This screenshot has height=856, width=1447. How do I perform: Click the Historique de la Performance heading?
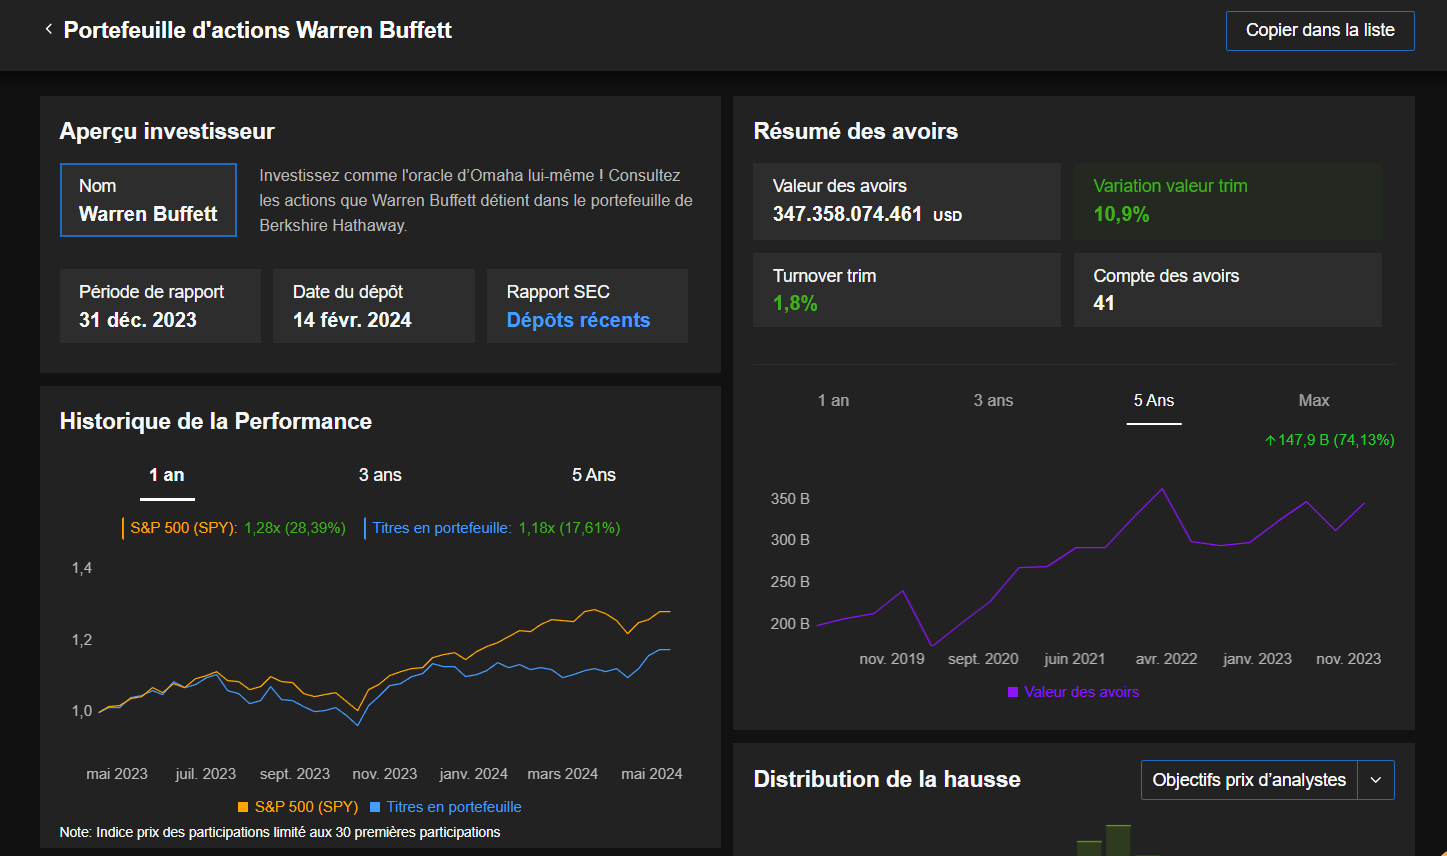(x=216, y=421)
